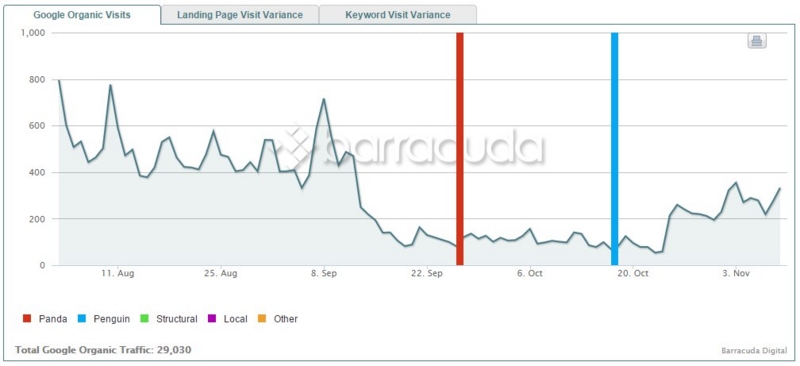Open the Barracuda Digital credit link
The image size is (800, 366).
[x=754, y=351]
